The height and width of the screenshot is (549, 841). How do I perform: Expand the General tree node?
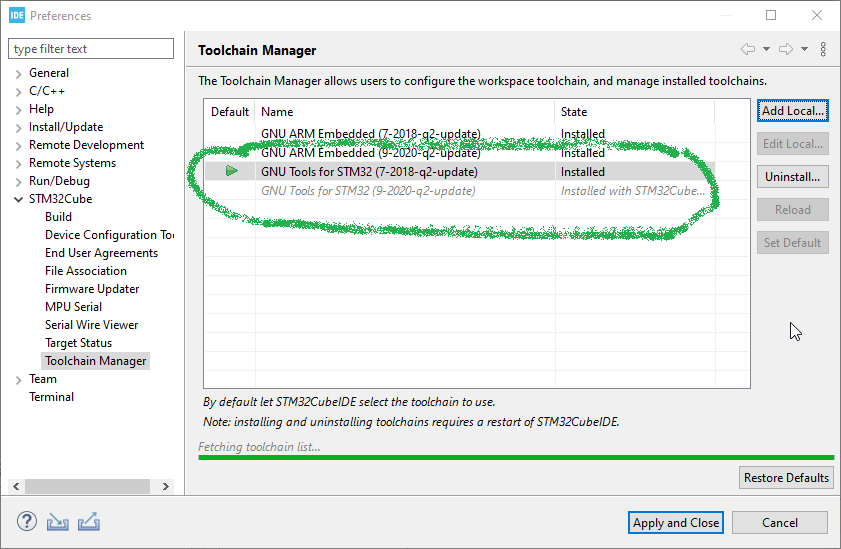pos(18,74)
